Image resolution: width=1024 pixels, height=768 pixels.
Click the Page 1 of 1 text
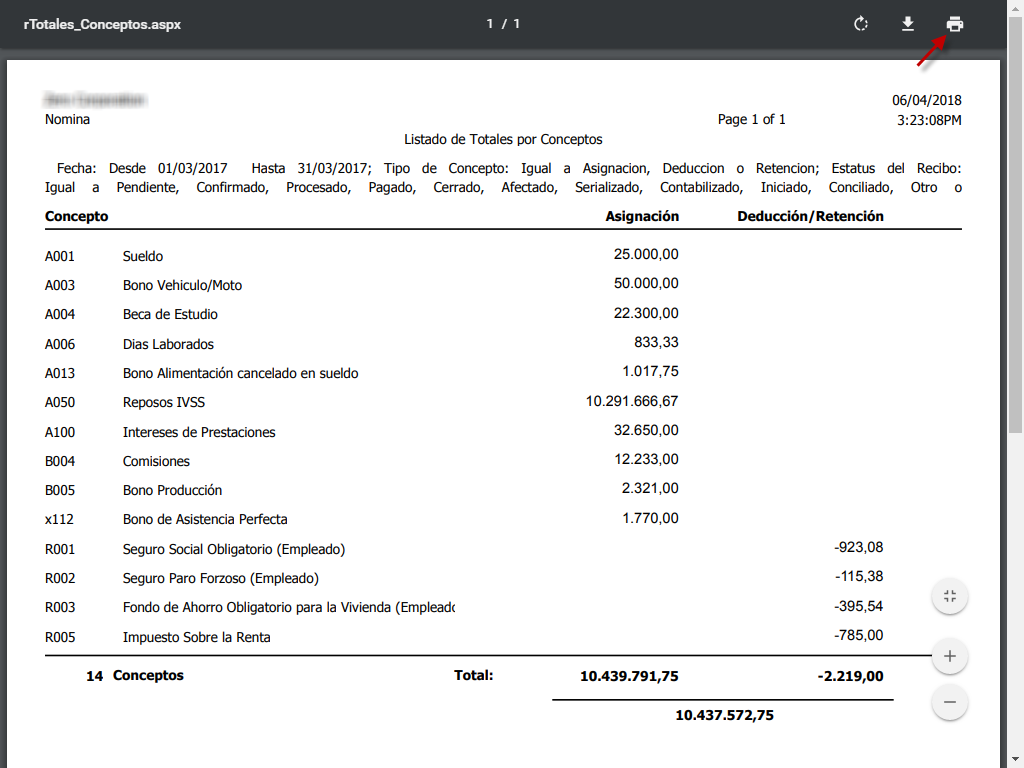point(751,119)
